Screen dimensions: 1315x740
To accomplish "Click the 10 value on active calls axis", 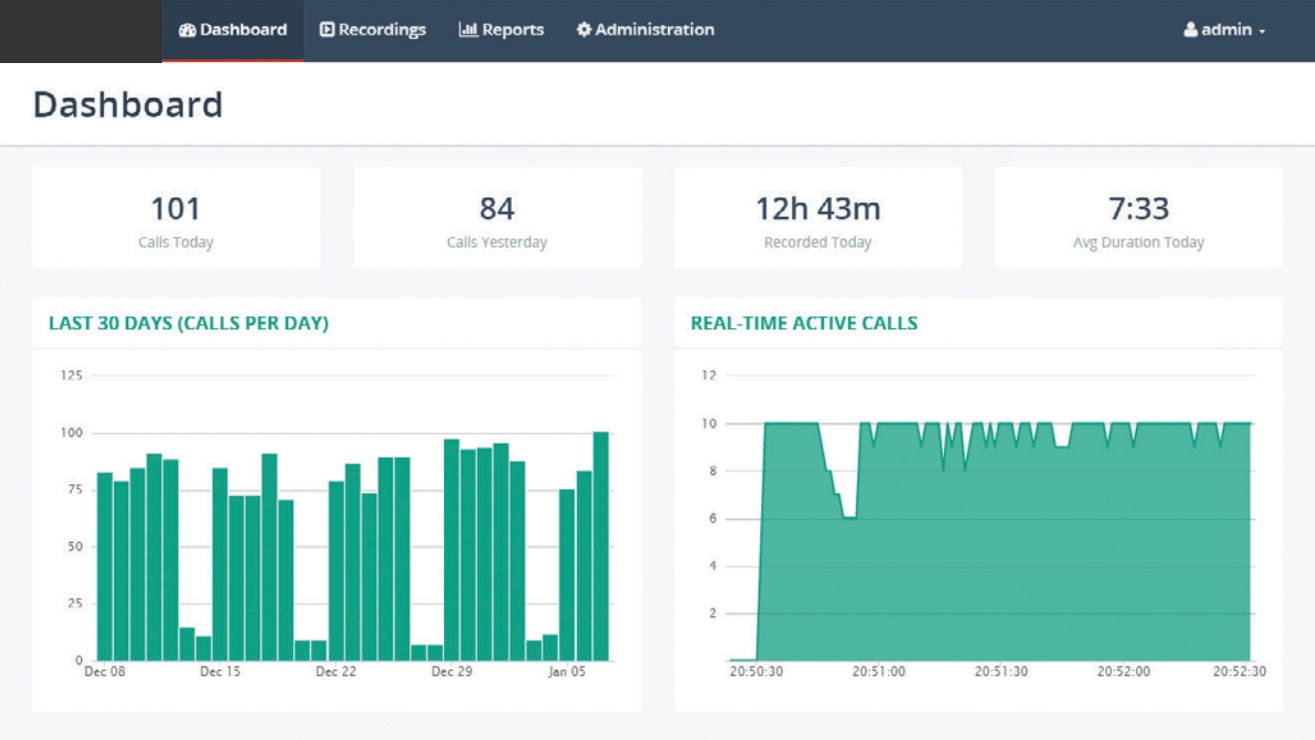I will [709, 424].
